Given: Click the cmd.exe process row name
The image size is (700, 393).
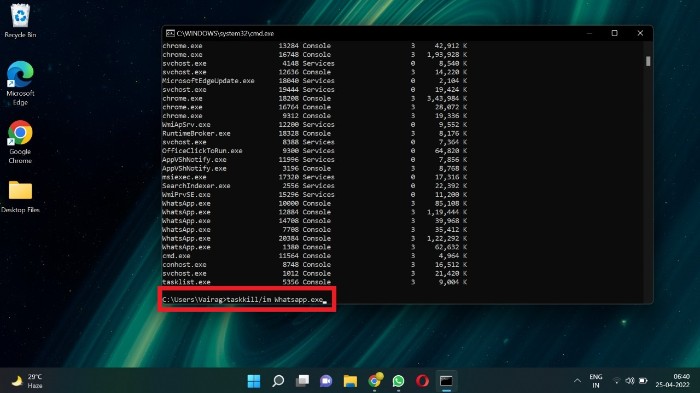Looking at the screenshot, I should [176, 256].
